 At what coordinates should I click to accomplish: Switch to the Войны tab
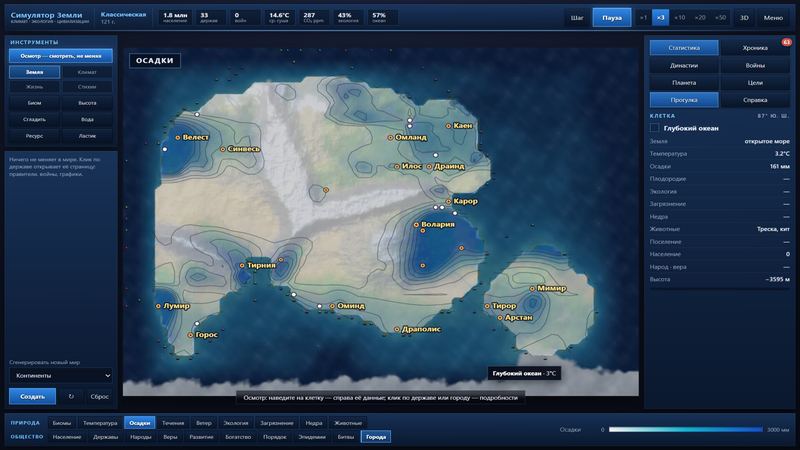point(755,65)
